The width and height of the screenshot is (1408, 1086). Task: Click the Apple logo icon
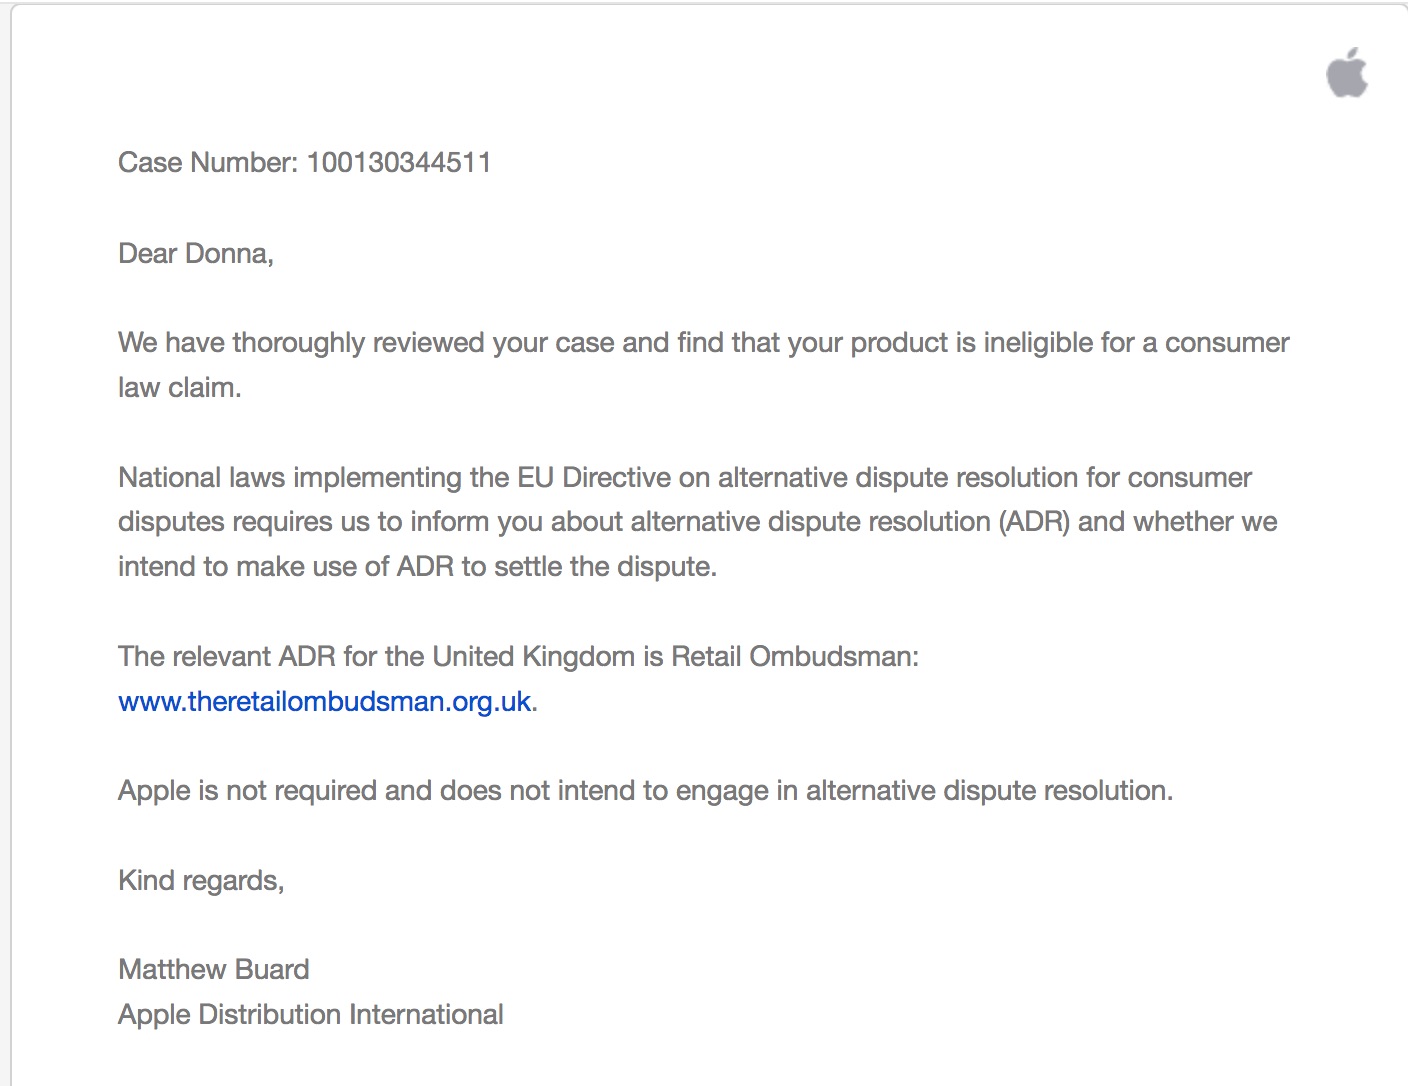click(1347, 73)
